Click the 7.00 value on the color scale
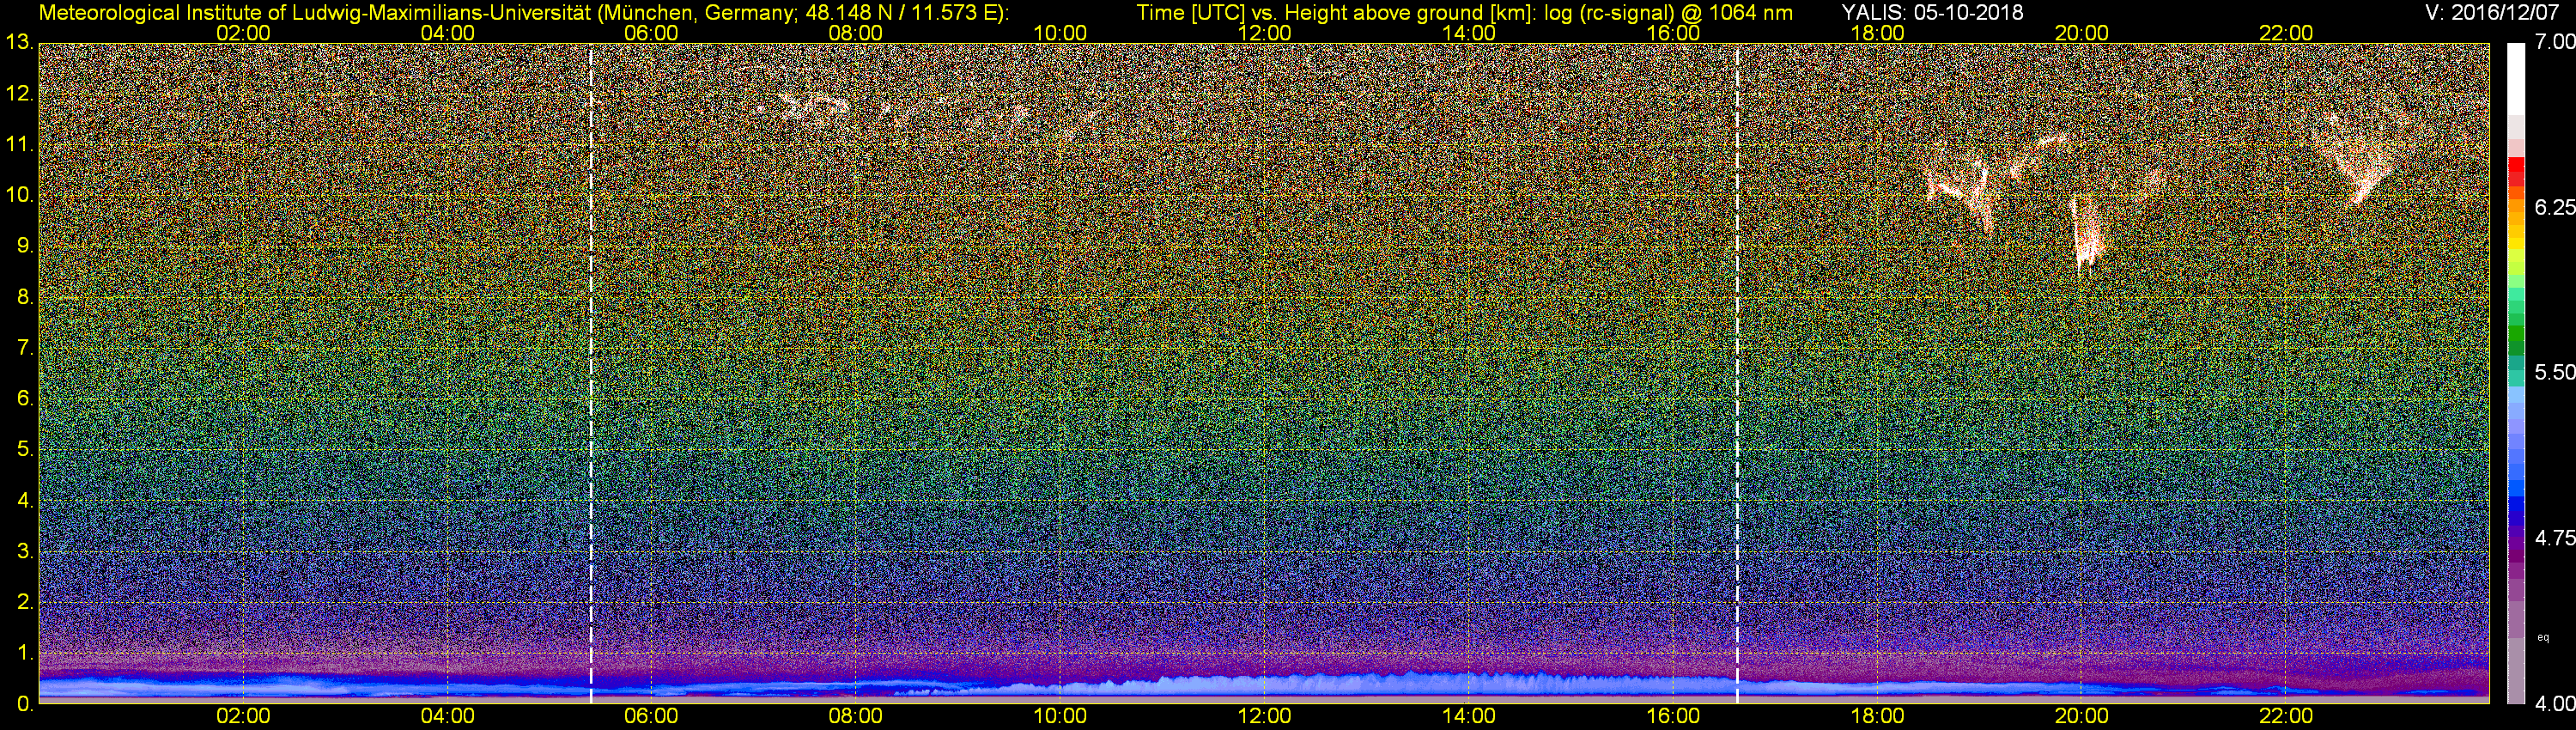Viewport: 2576px width, 730px height. pyautogui.click(x=2555, y=42)
